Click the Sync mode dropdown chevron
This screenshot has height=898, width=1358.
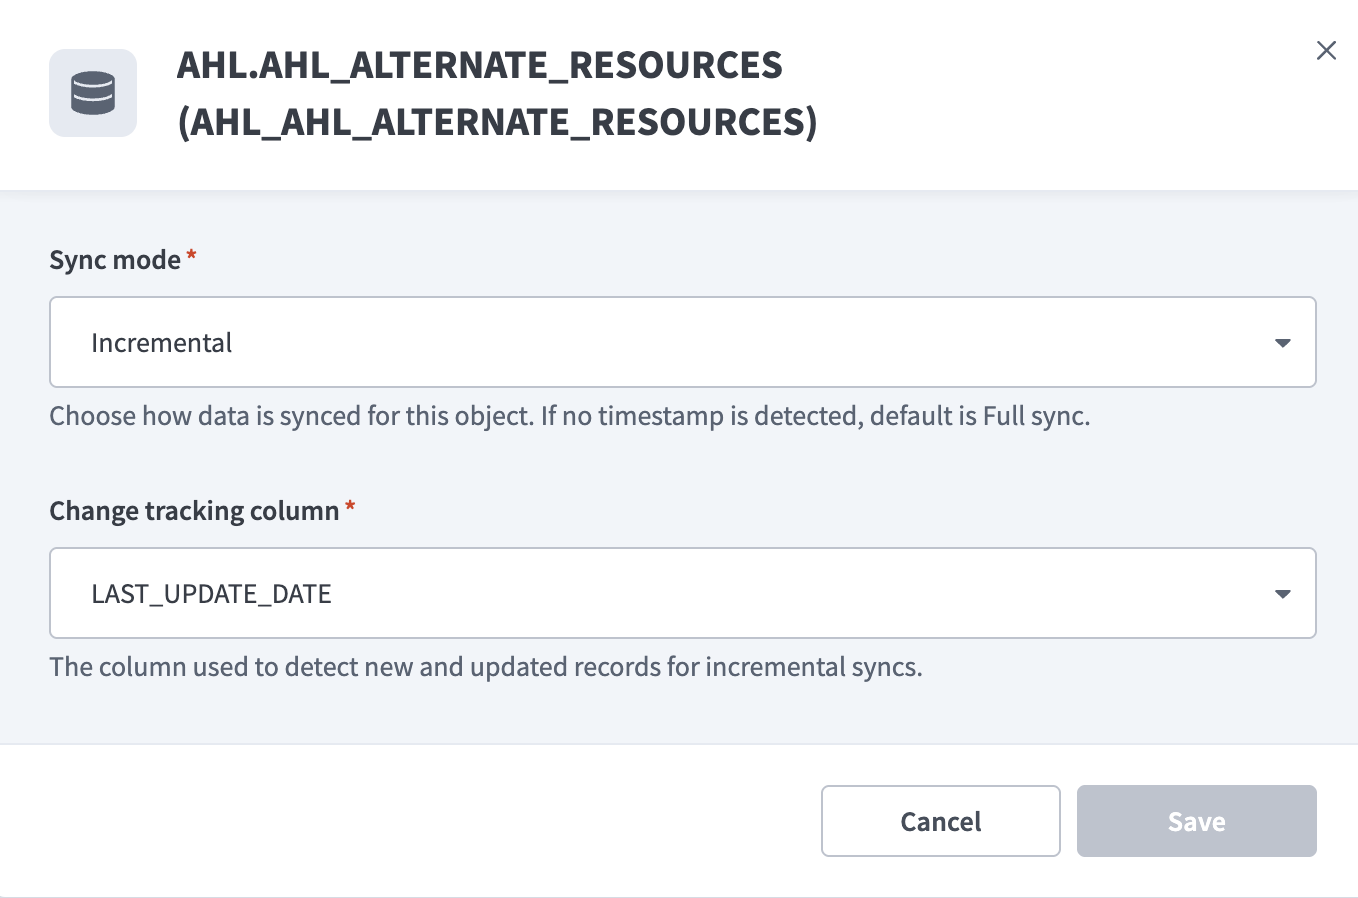[x=1282, y=342]
